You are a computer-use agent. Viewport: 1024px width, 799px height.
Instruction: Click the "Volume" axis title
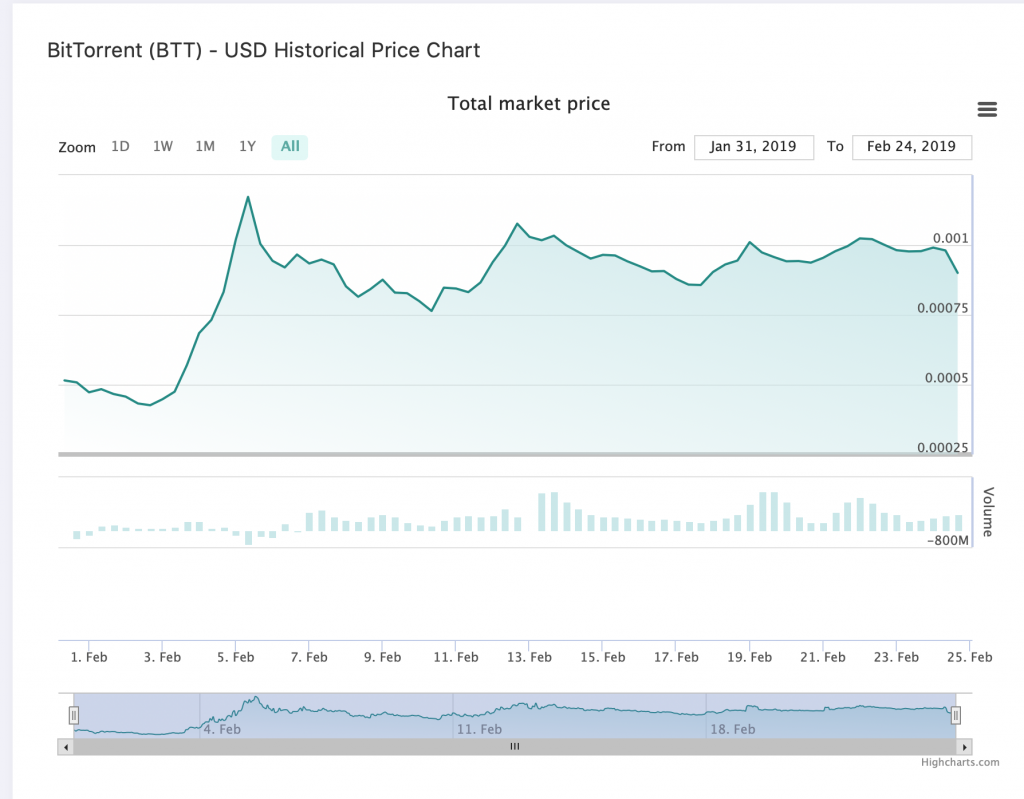(x=989, y=512)
